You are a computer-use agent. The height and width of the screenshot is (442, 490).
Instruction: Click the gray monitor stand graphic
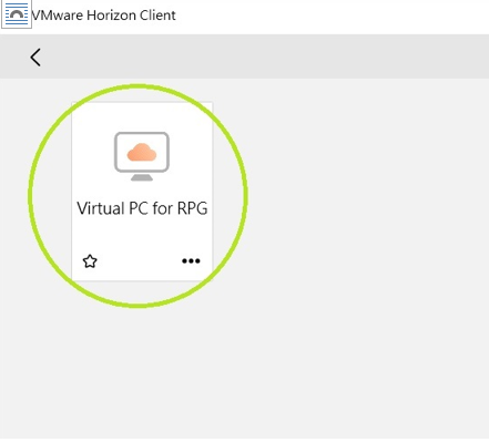[x=142, y=178]
